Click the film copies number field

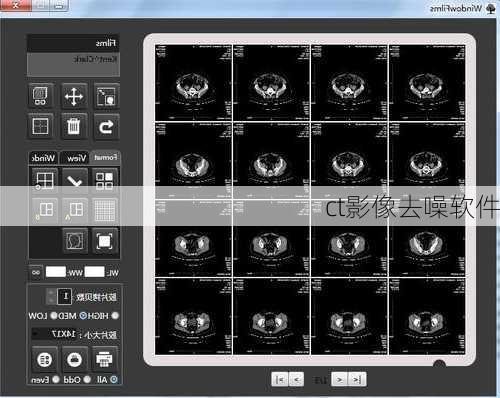tap(64, 296)
